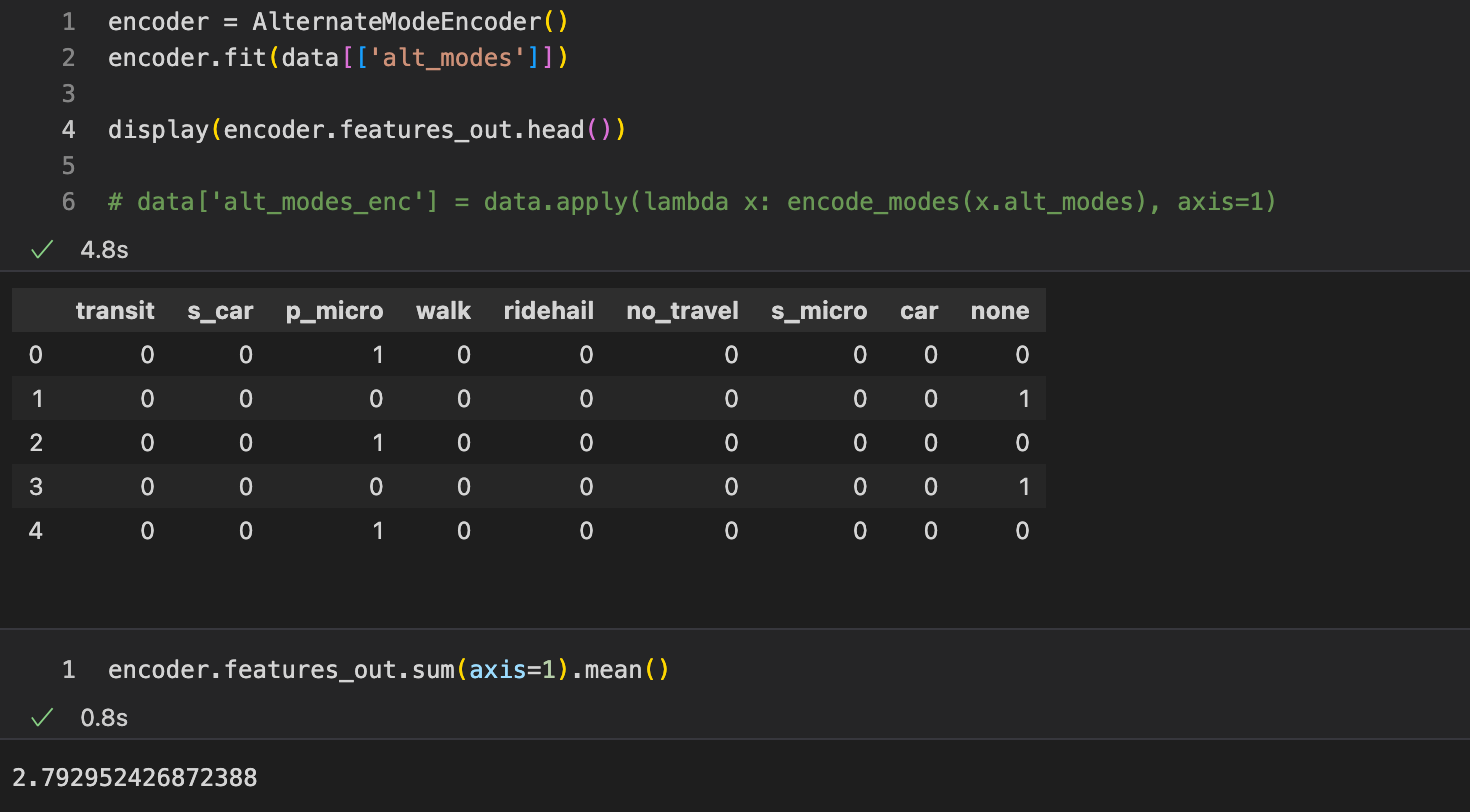Select the transit column header
This screenshot has height=812, width=1470.
click(x=115, y=310)
